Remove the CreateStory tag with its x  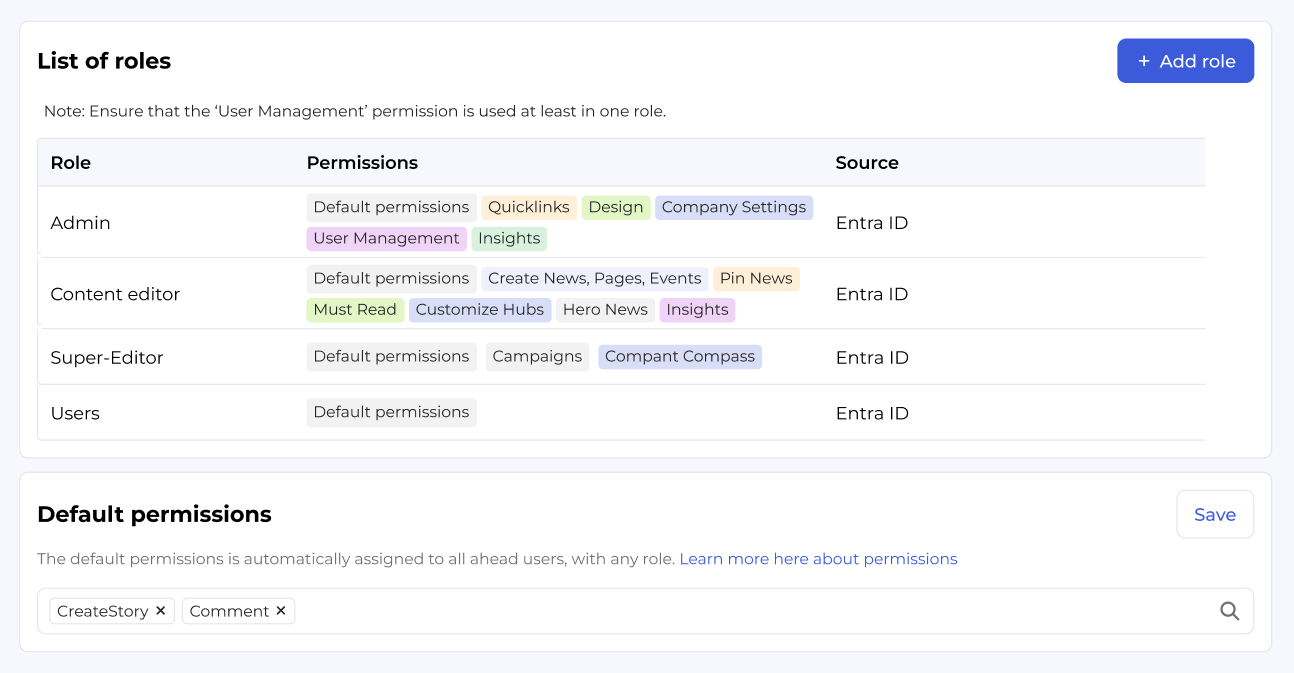tap(160, 610)
